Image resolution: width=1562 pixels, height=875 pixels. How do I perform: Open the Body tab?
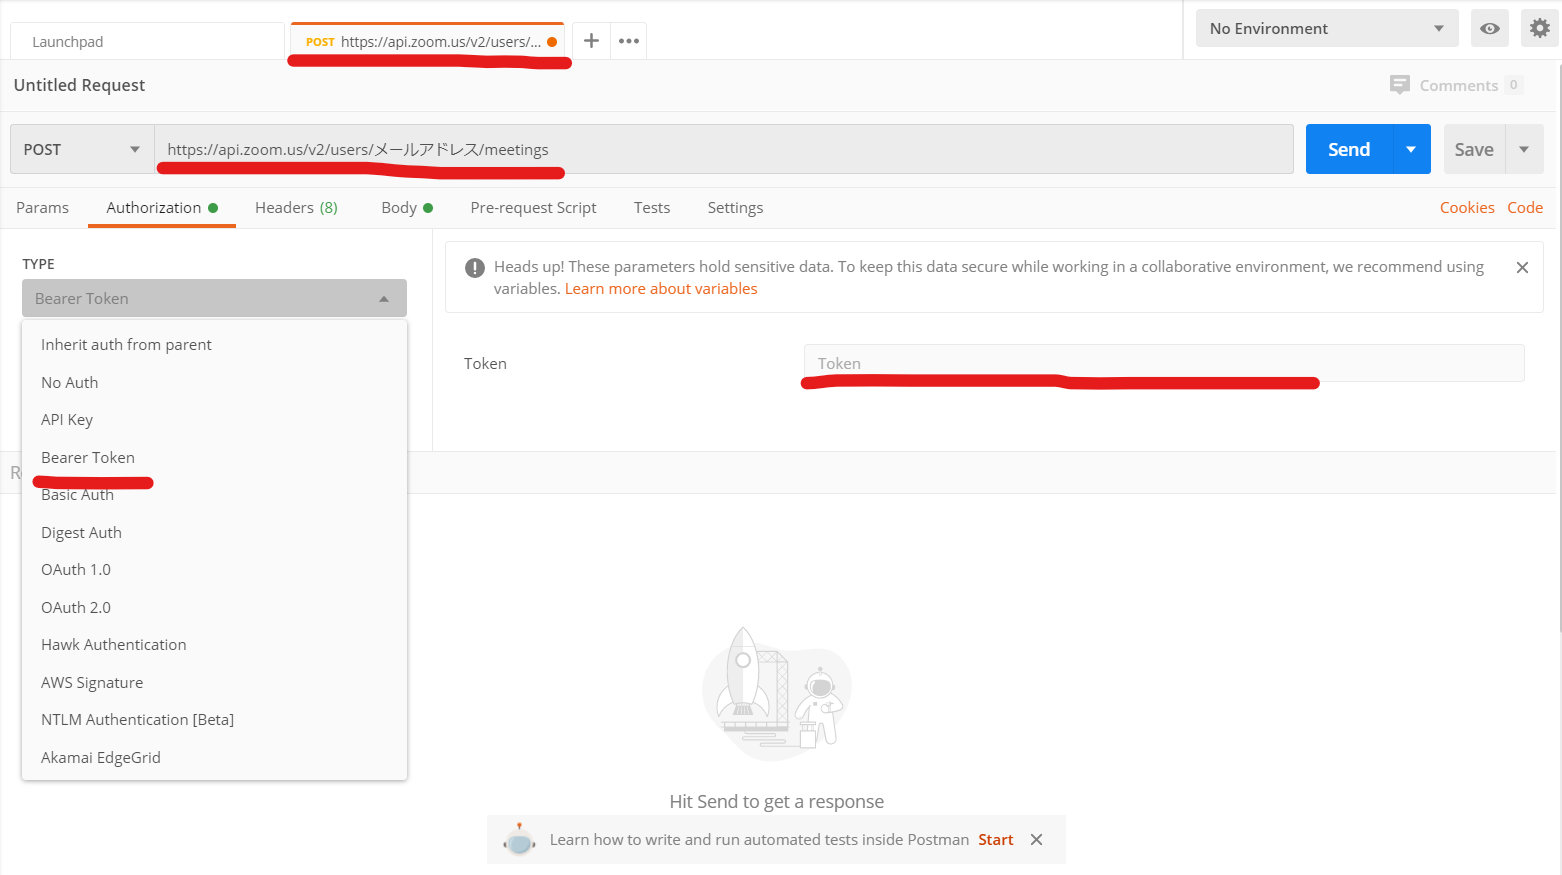(x=407, y=207)
